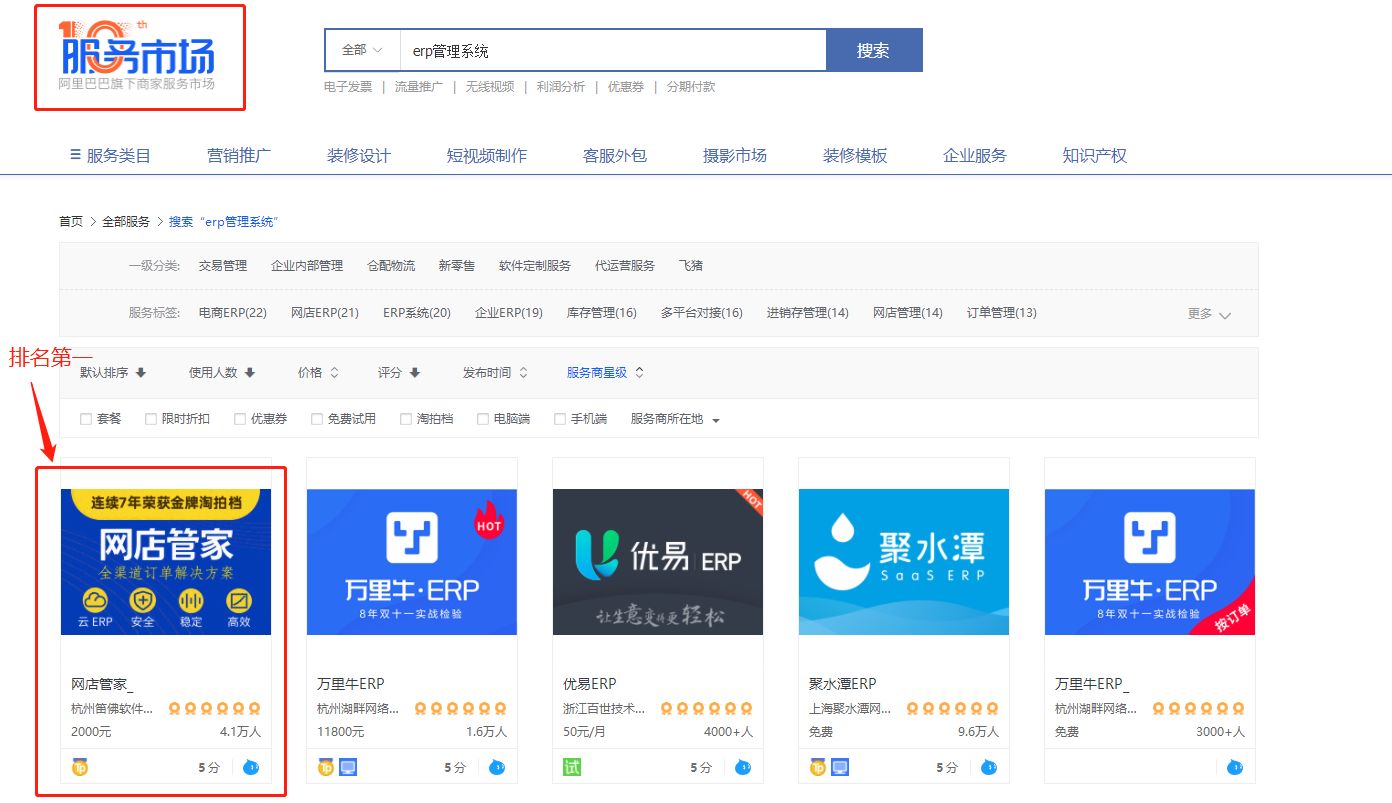Click the computer-version icon on 万里牛ERP card

348,767
